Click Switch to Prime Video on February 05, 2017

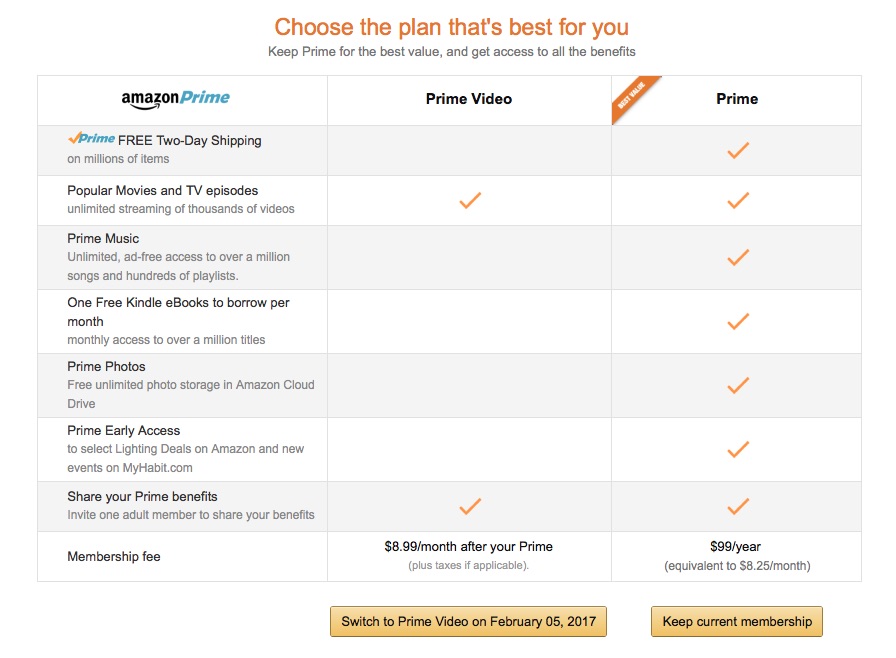pos(469,621)
